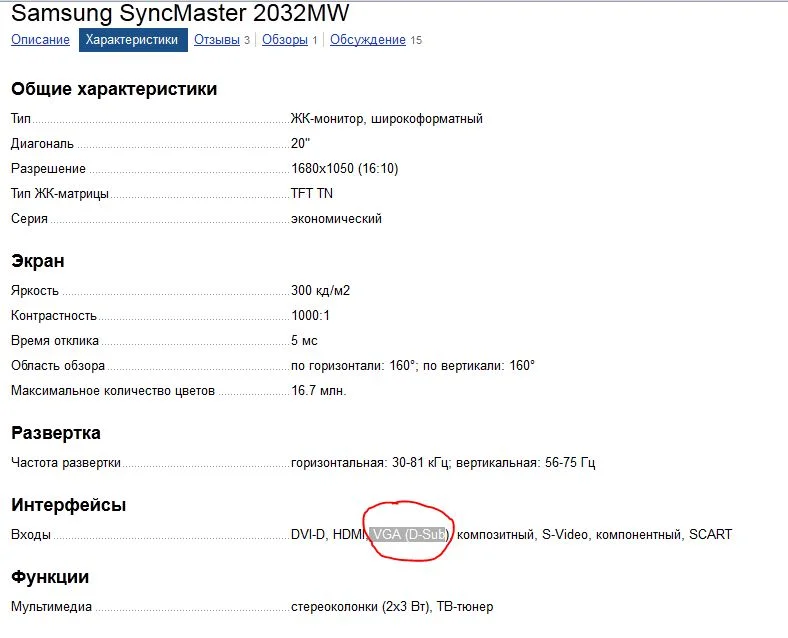This screenshot has height=638, width=788.
Task: Click the Тип ЖК-матрицы label
Action: (60, 194)
